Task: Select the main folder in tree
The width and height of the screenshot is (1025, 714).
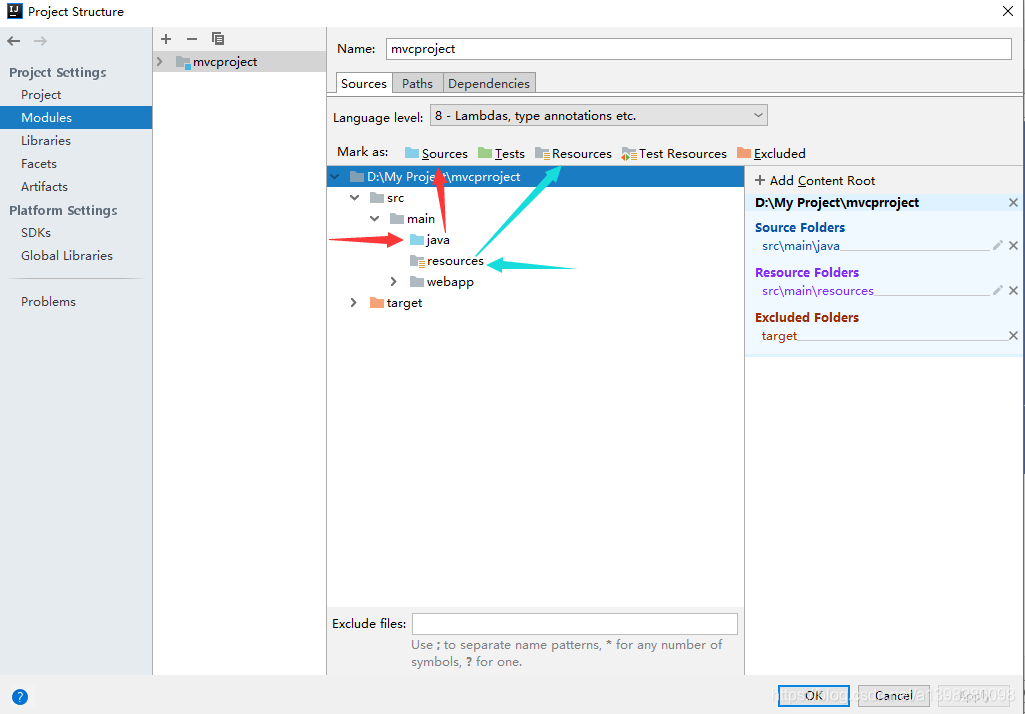Action: [420, 218]
